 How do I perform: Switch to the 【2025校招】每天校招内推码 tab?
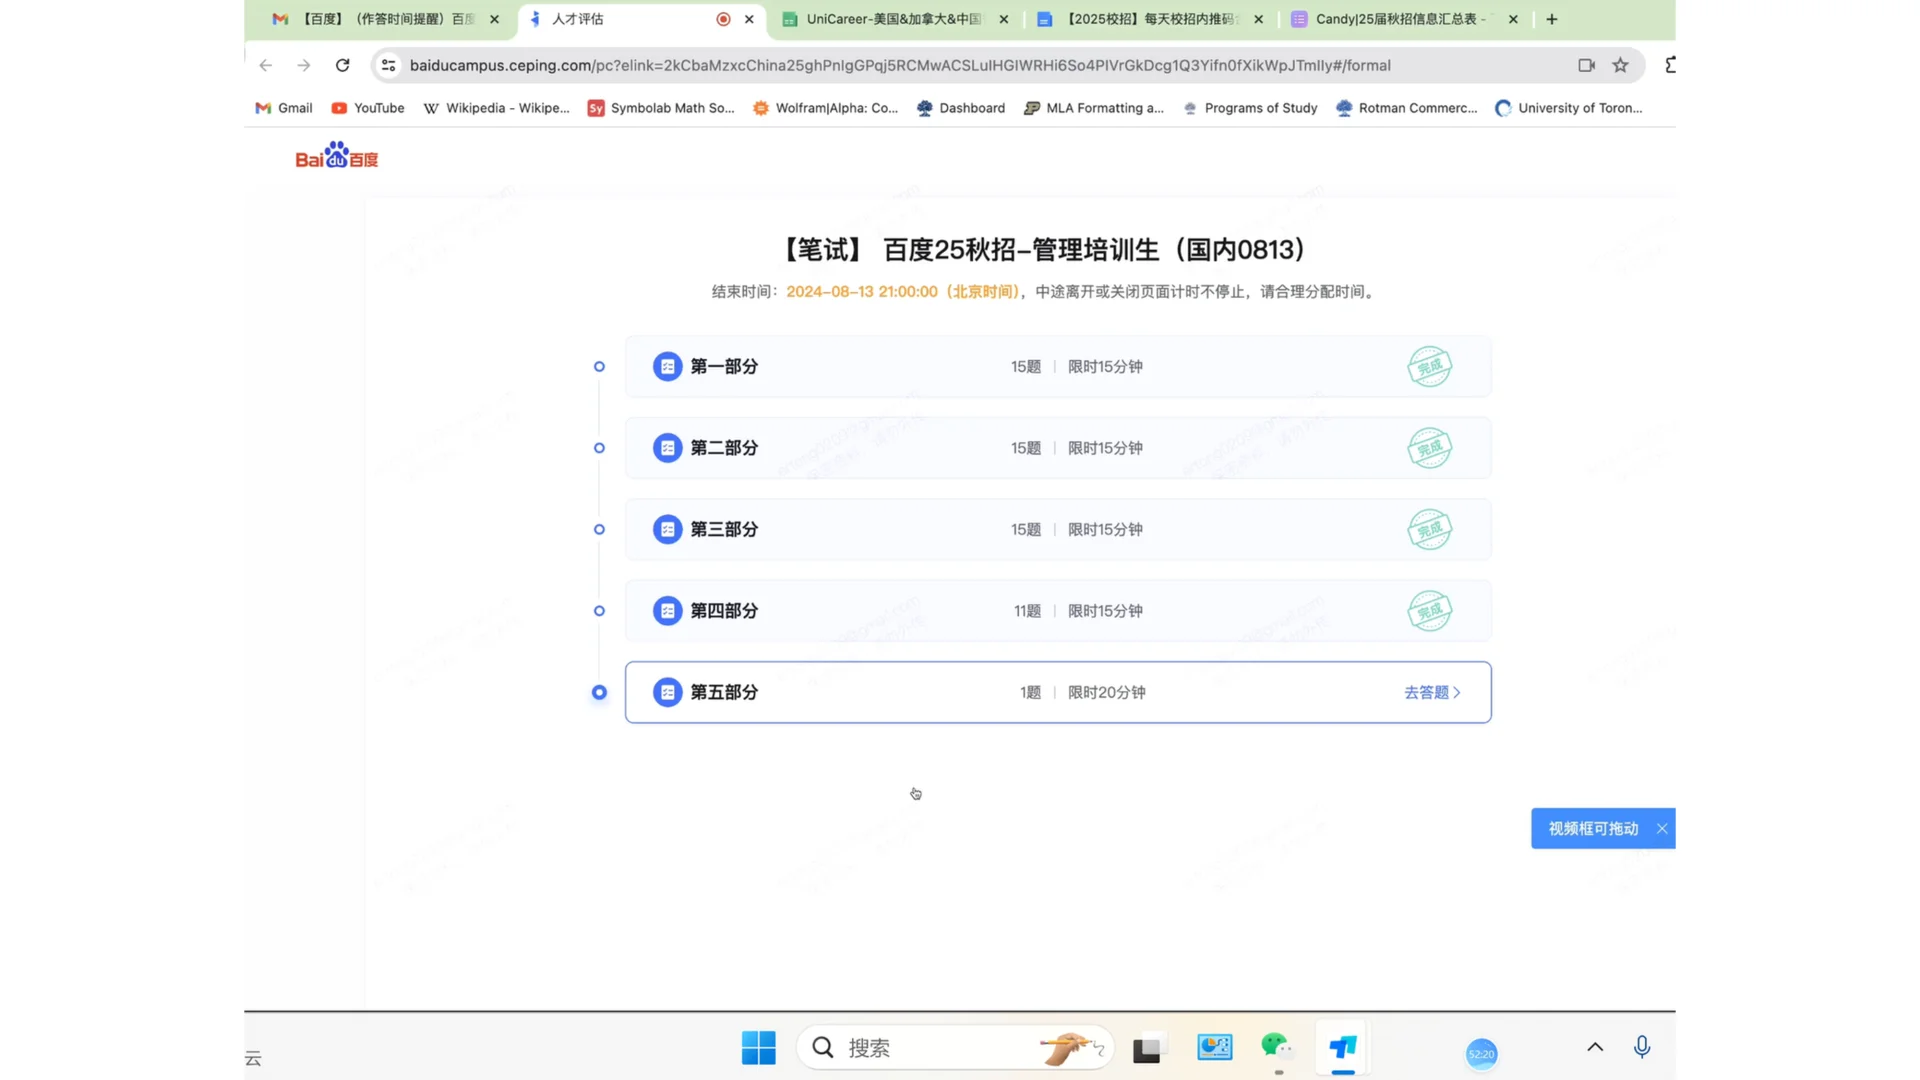pyautogui.click(x=1150, y=19)
